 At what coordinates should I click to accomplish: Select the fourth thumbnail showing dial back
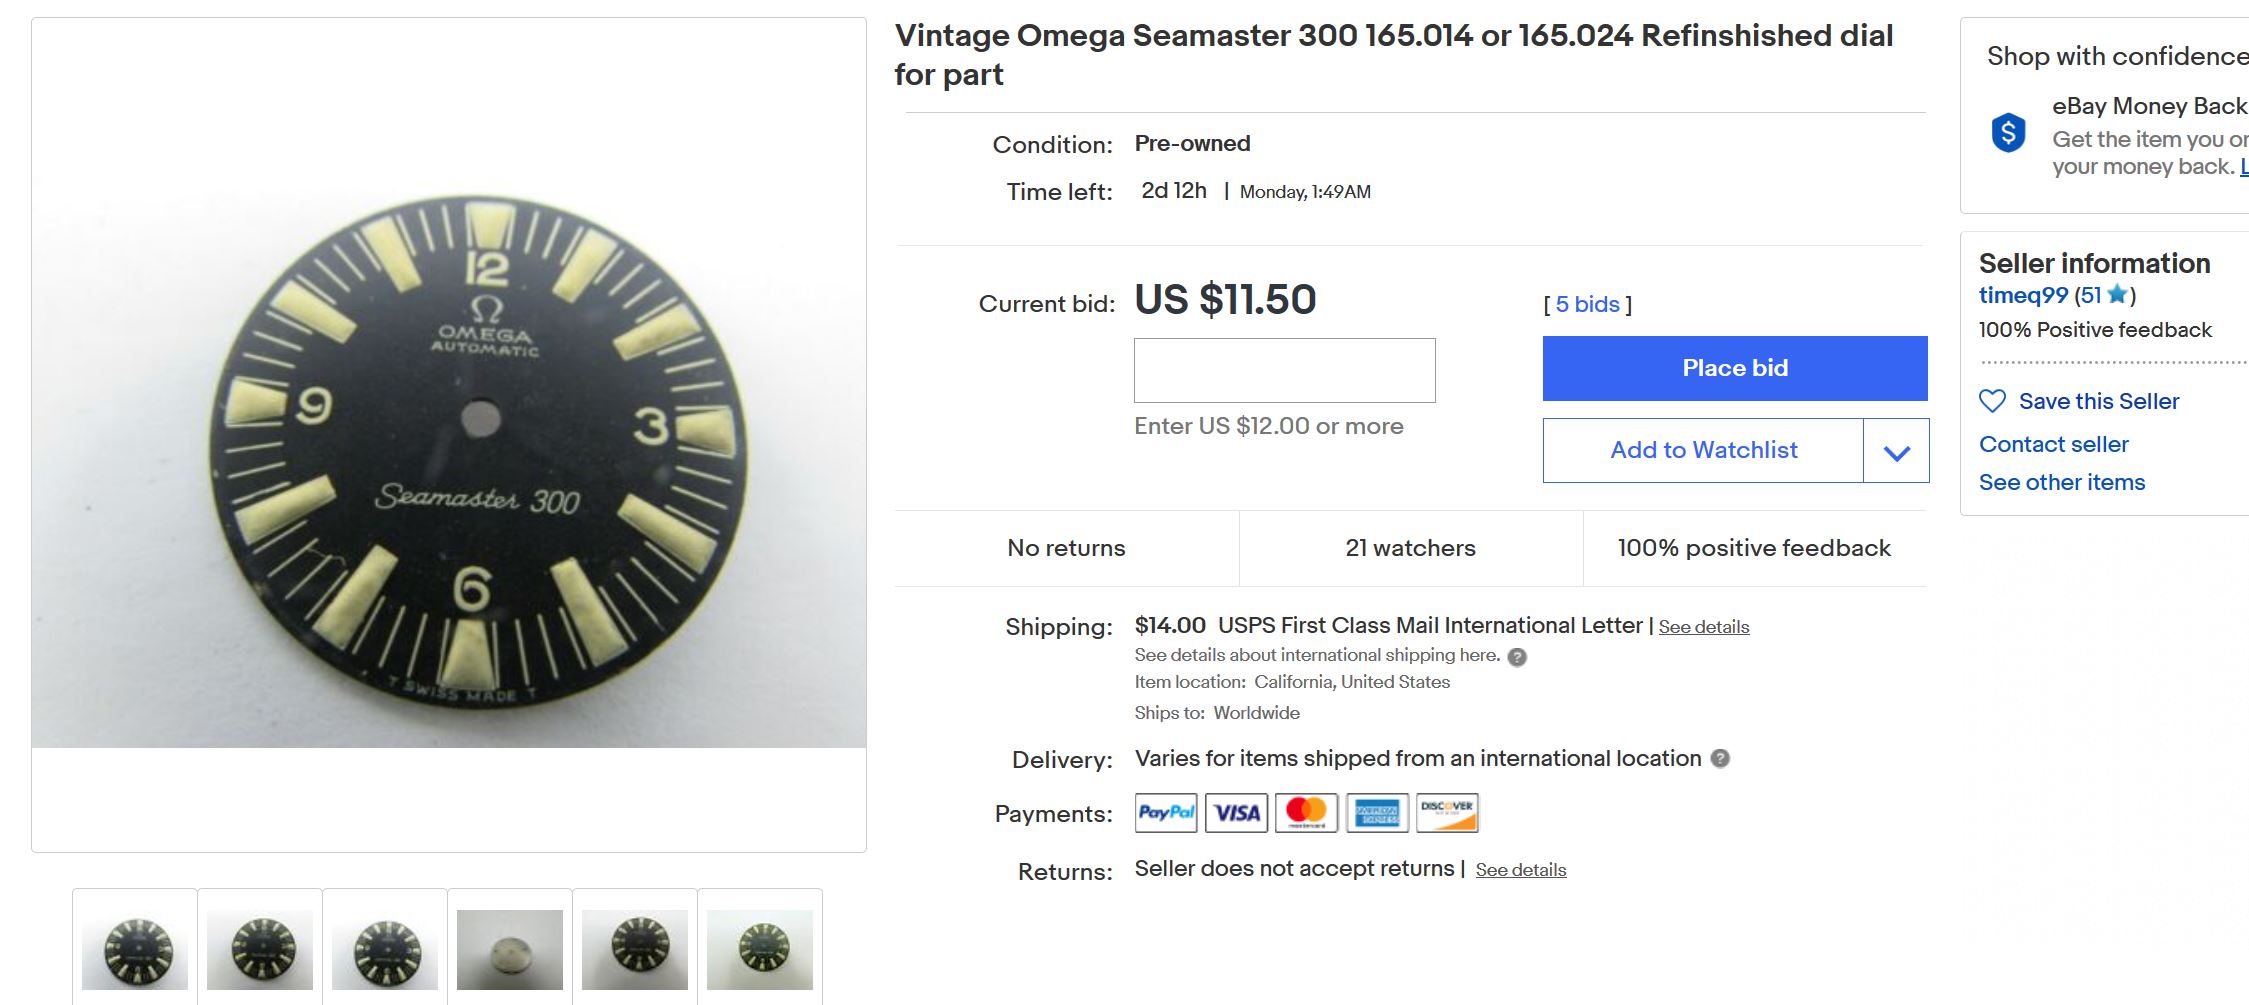pos(510,948)
